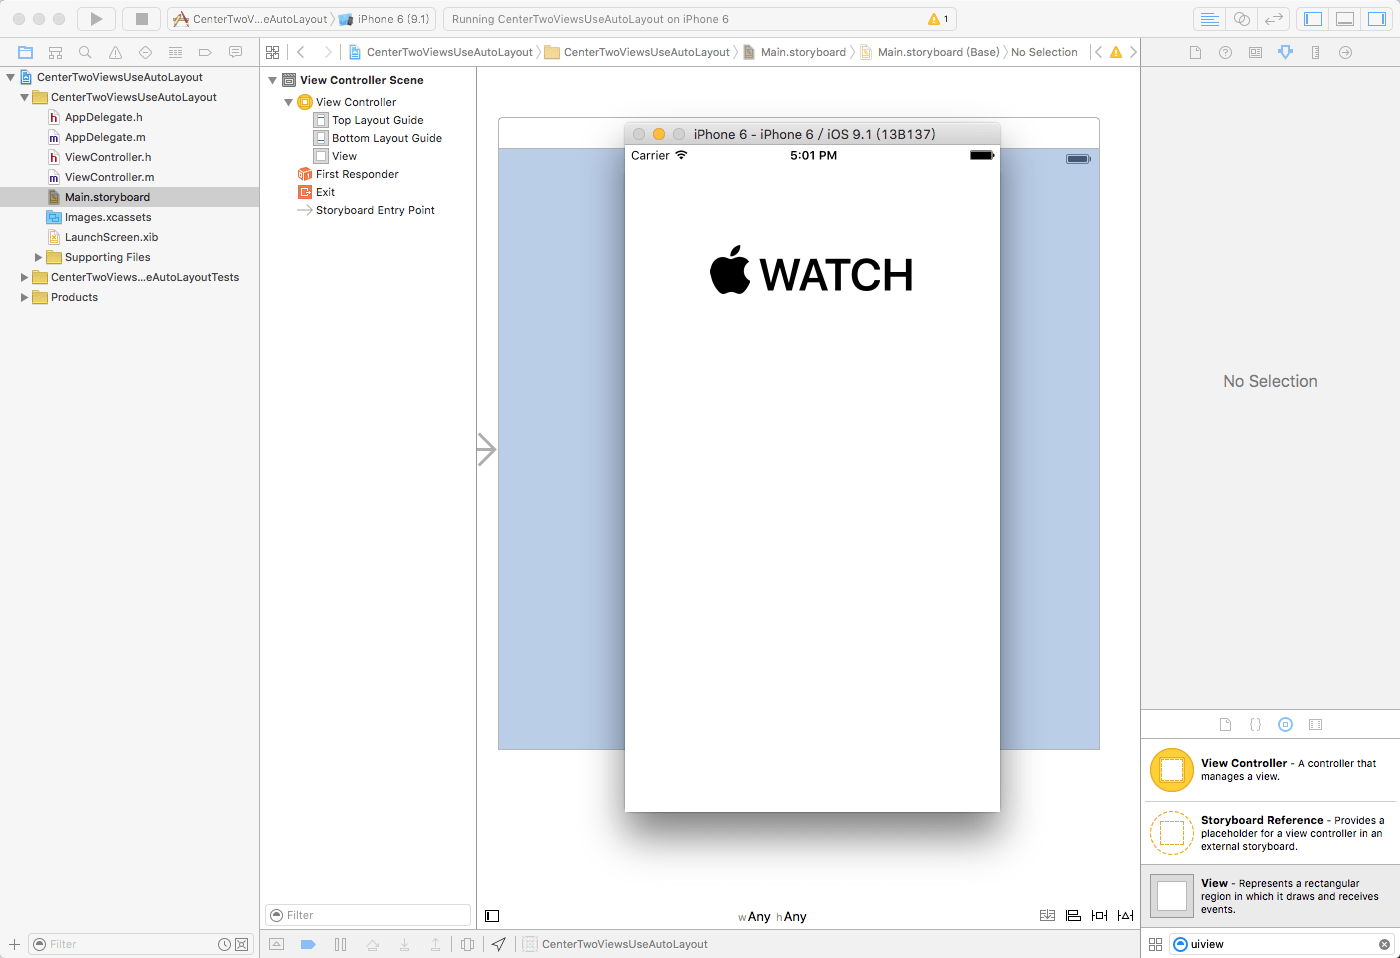Open the Report navigator

click(235, 52)
